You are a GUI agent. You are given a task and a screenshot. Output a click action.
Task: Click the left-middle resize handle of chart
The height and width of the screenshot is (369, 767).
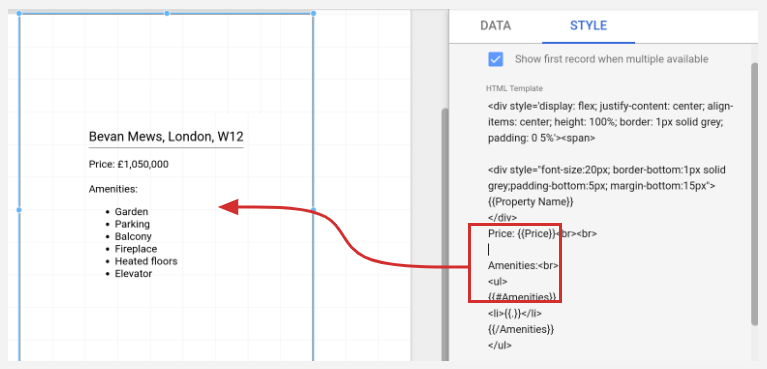19,209
